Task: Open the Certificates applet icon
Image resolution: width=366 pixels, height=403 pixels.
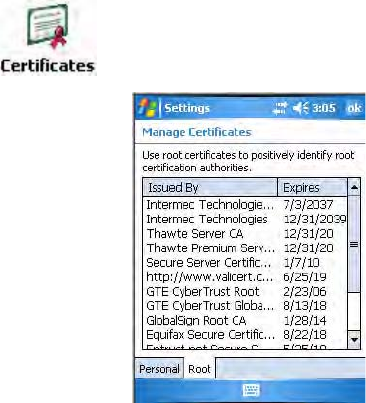Action: (x=48, y=37)
